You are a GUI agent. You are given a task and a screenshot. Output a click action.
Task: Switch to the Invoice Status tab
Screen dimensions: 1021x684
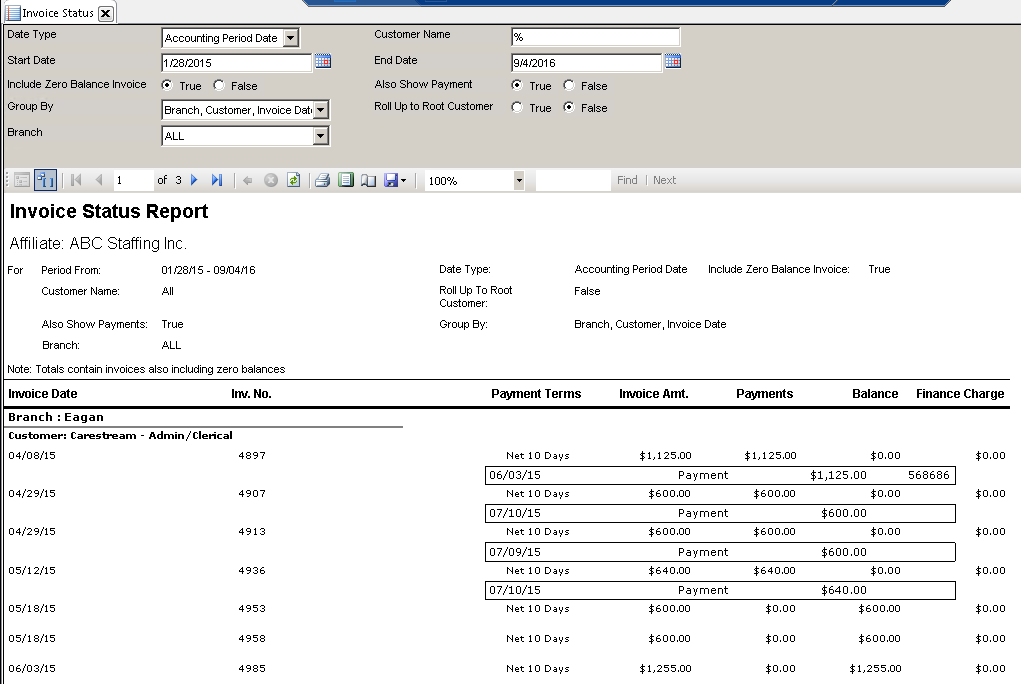coord(55,13)
